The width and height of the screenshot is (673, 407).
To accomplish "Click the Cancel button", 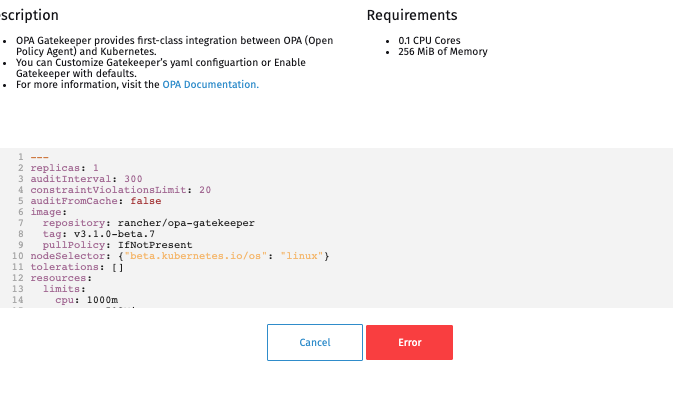I will [x=315, y=342].
